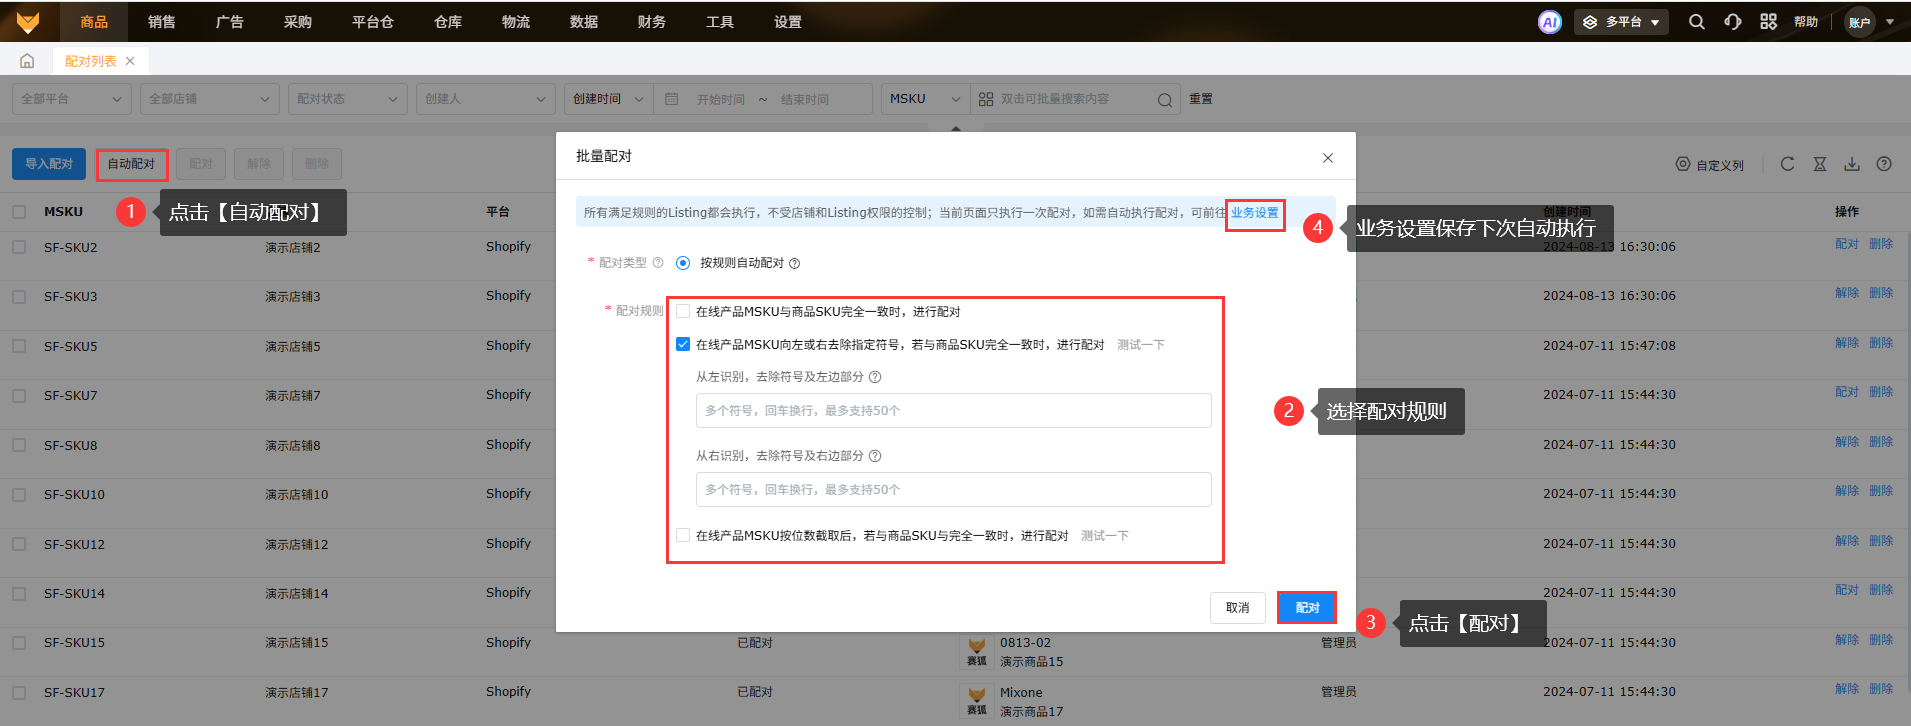Screen dimensions: 1911x726
Task: Open the 广告 menu
Action: coord(230,21)
